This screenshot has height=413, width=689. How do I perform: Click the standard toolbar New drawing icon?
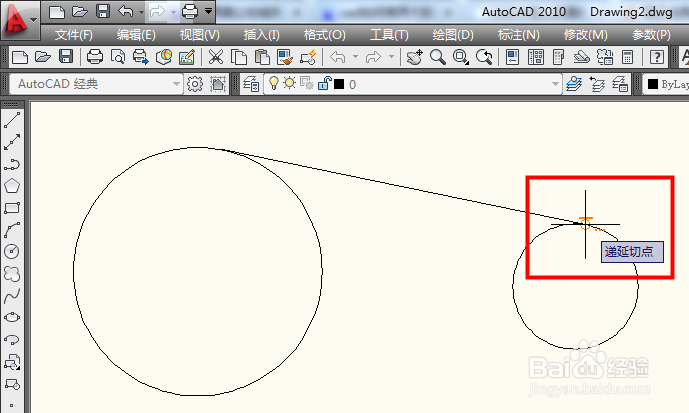[20, 57]
